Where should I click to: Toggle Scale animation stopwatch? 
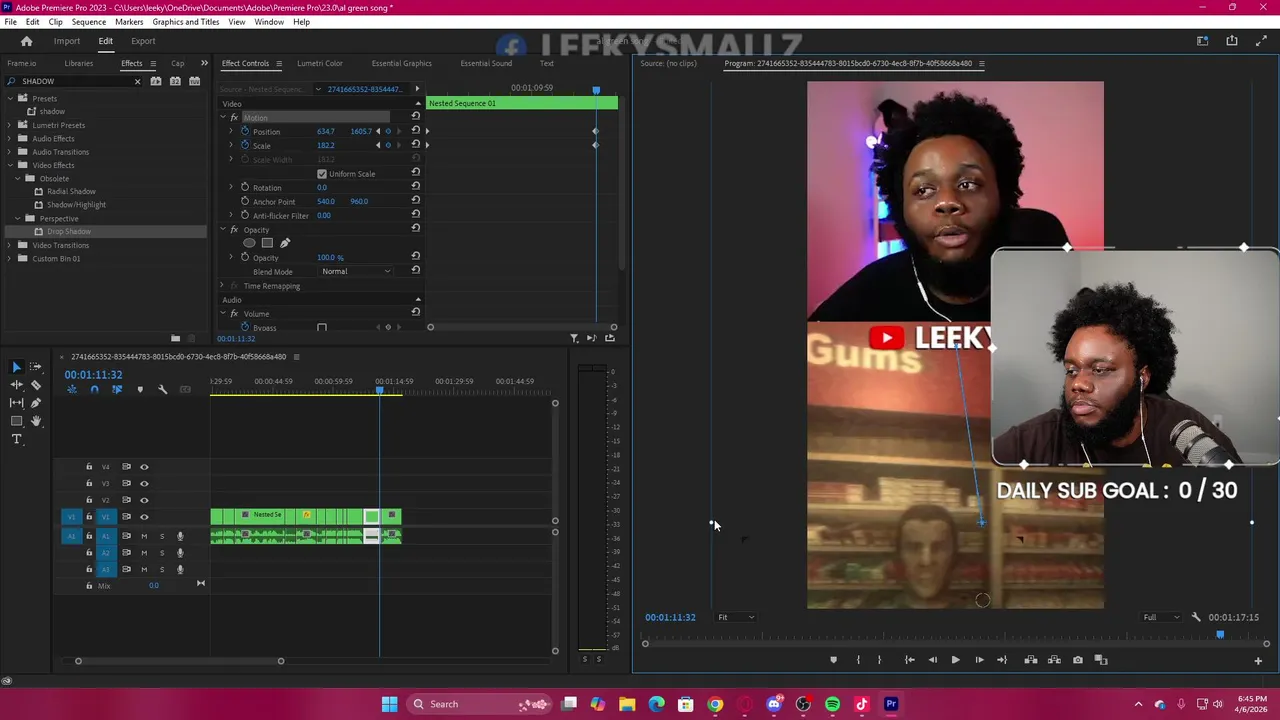tap(245, 145)
